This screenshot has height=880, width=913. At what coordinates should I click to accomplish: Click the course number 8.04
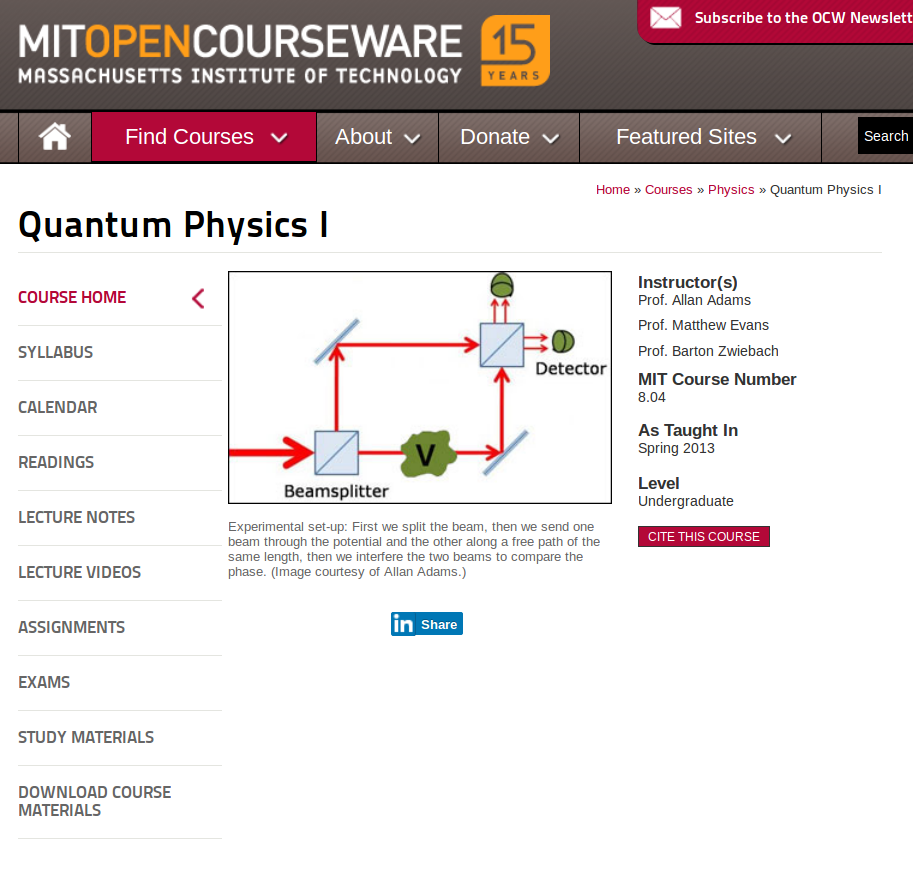point(652,397)
